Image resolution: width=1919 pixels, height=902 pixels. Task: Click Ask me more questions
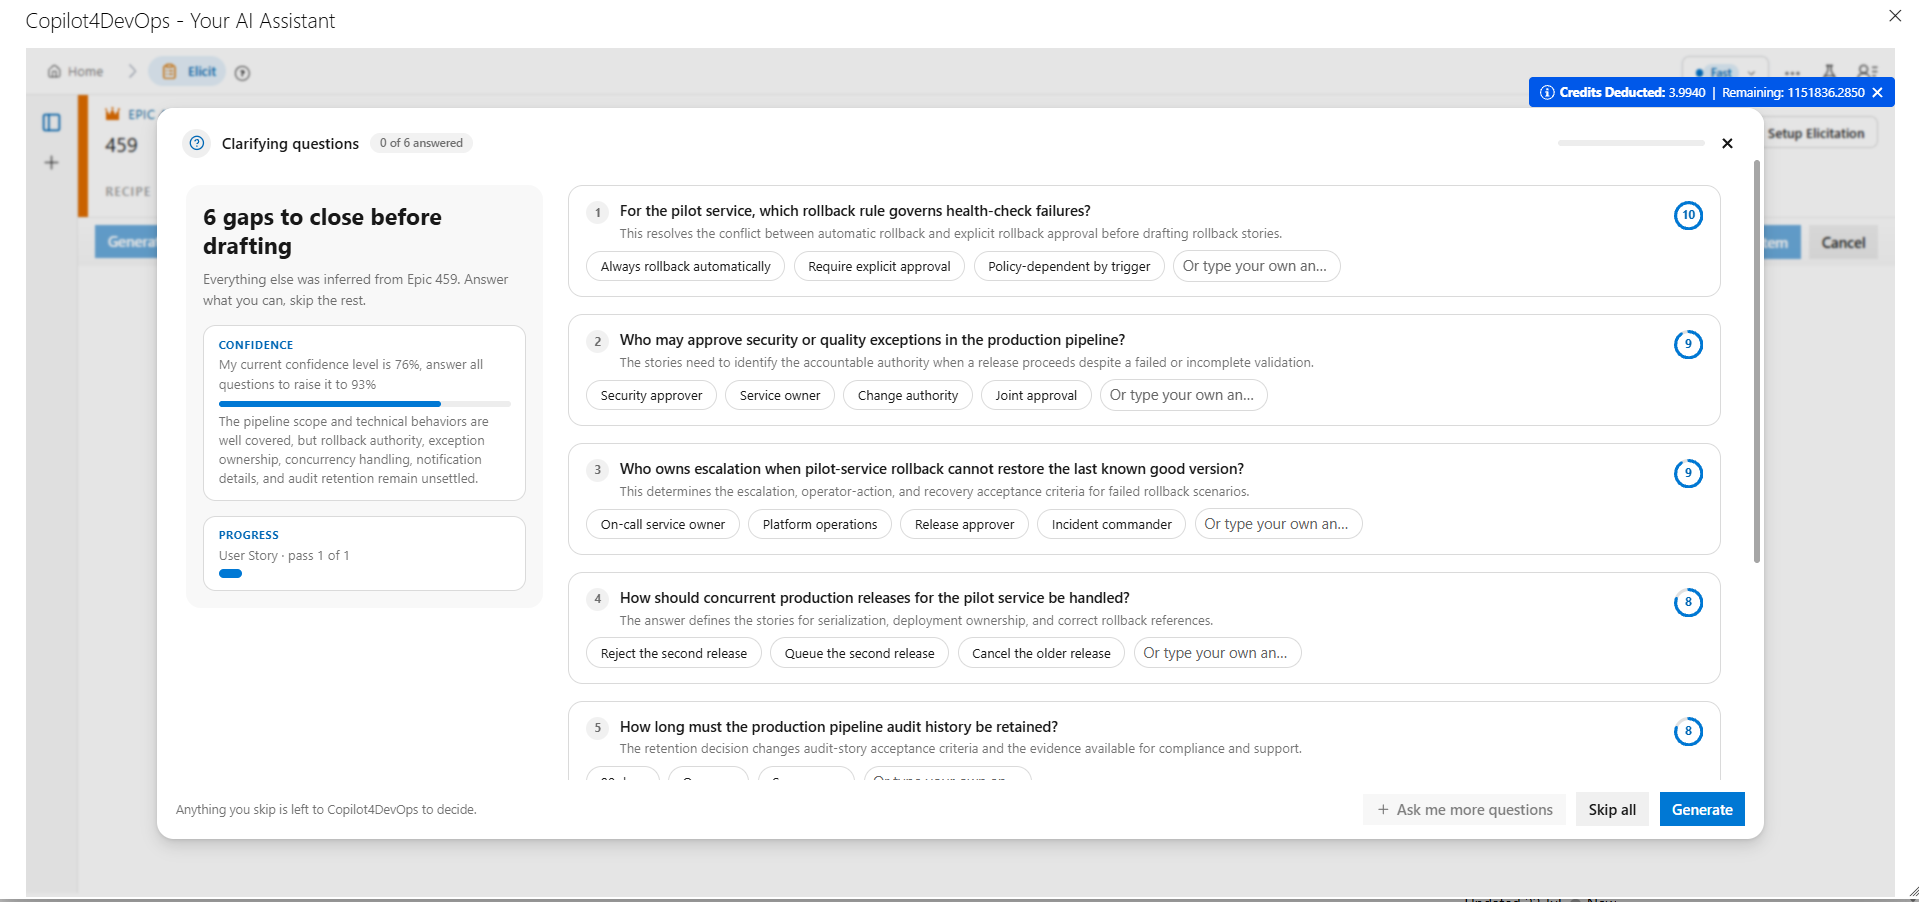tap(1465, 809)
